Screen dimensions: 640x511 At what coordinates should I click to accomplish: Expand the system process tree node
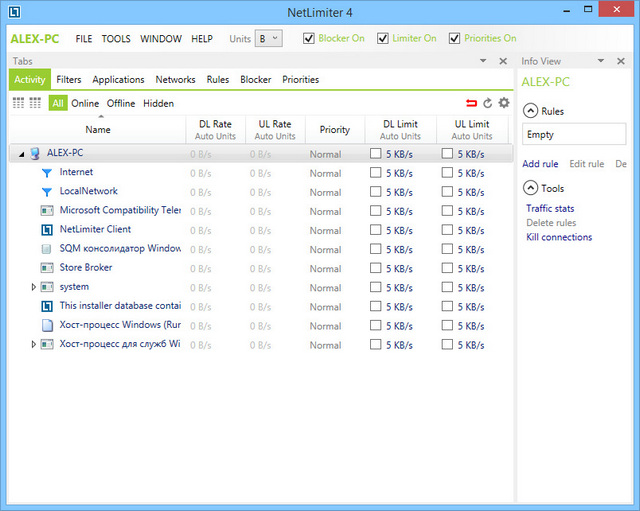[33, 287]
